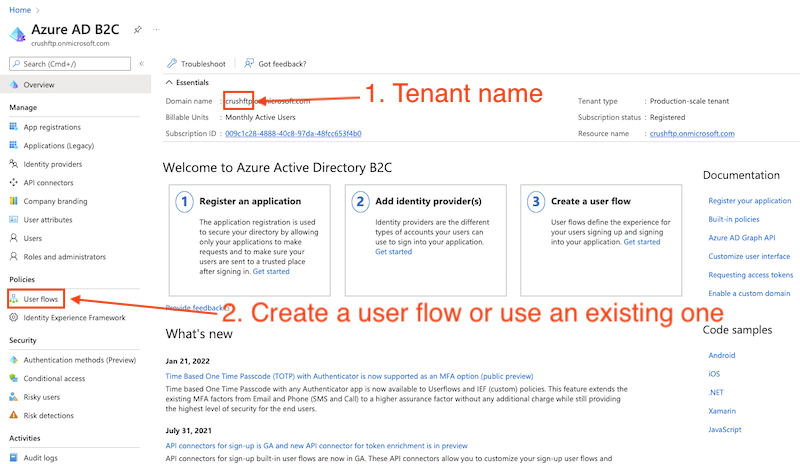Open .NET code sample link

click(x=716, y=392)
